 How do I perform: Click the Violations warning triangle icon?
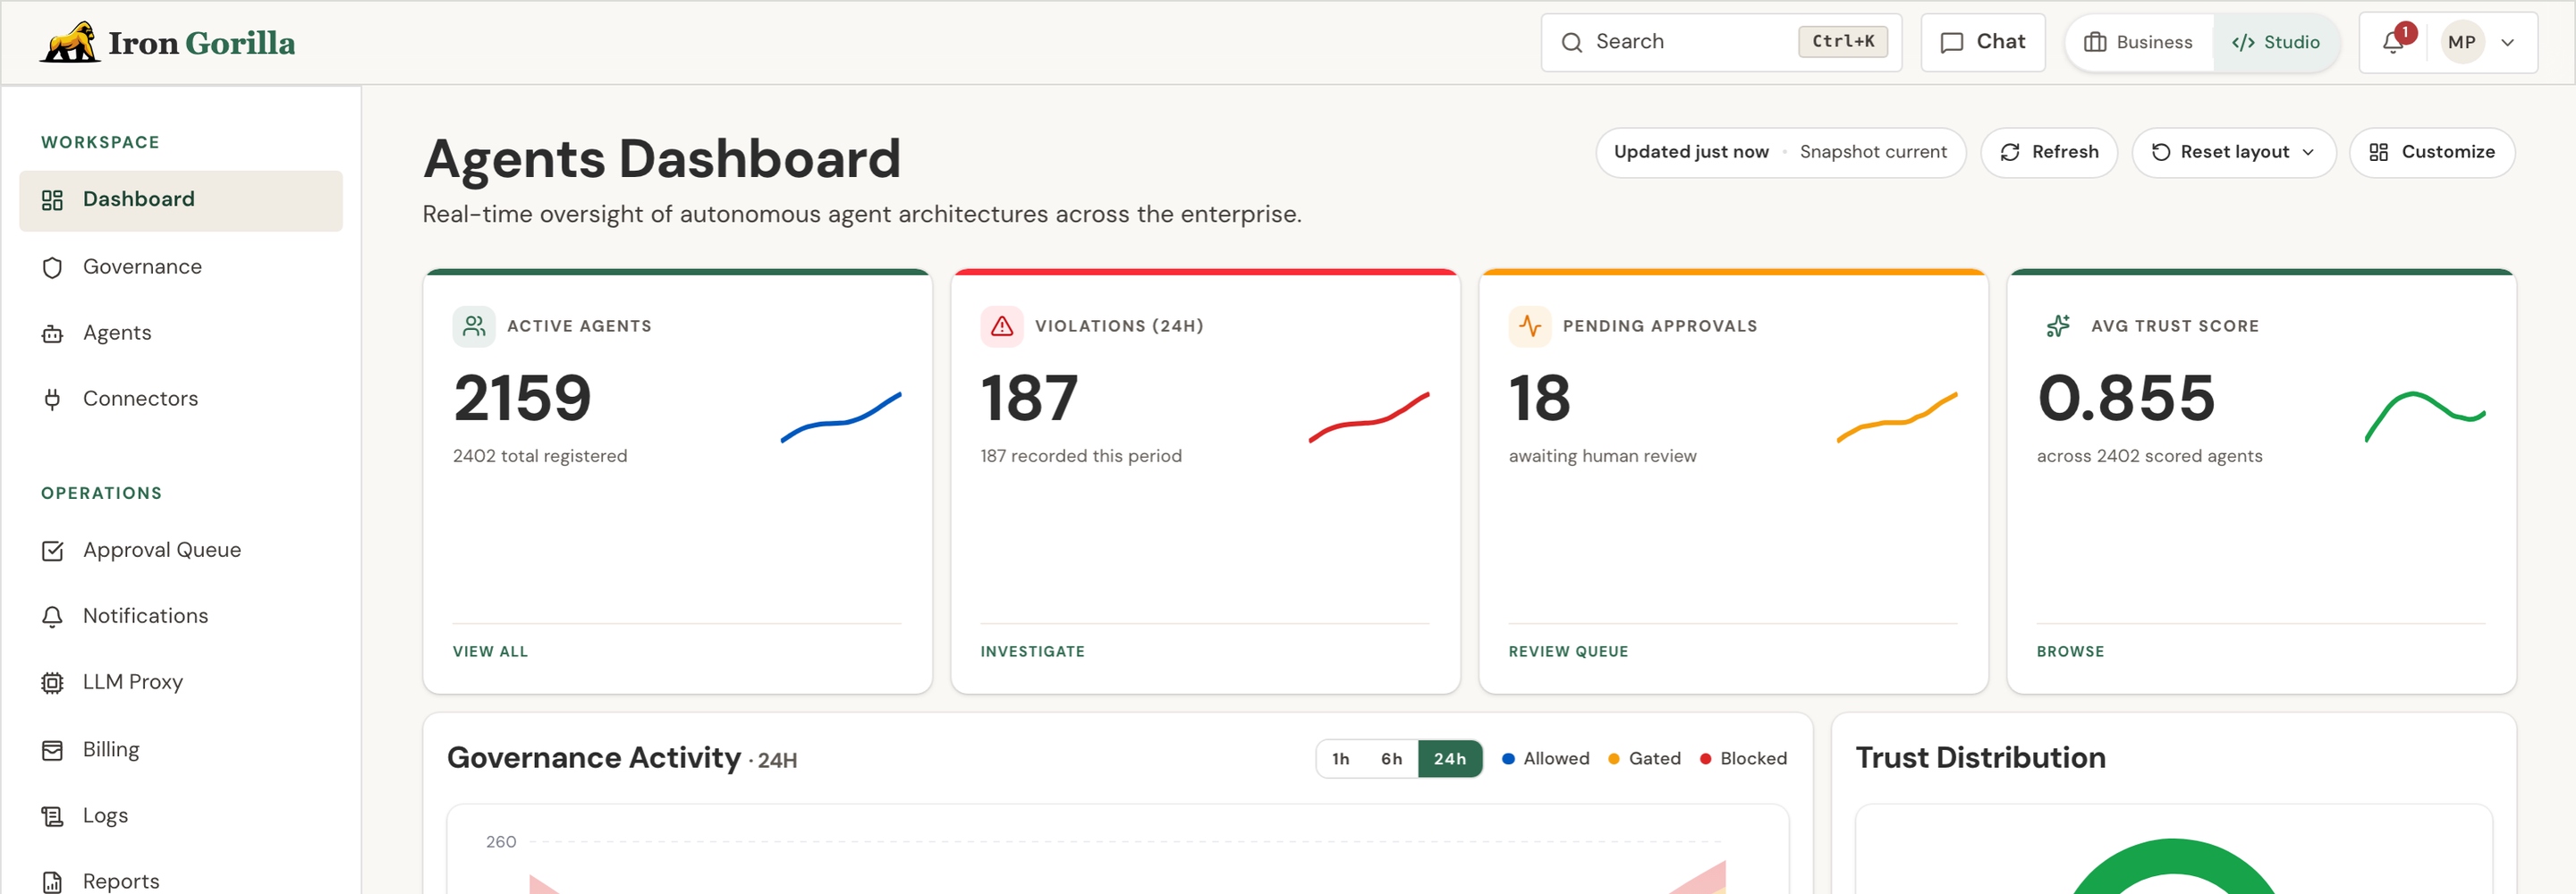click(x=1002, y=326)
